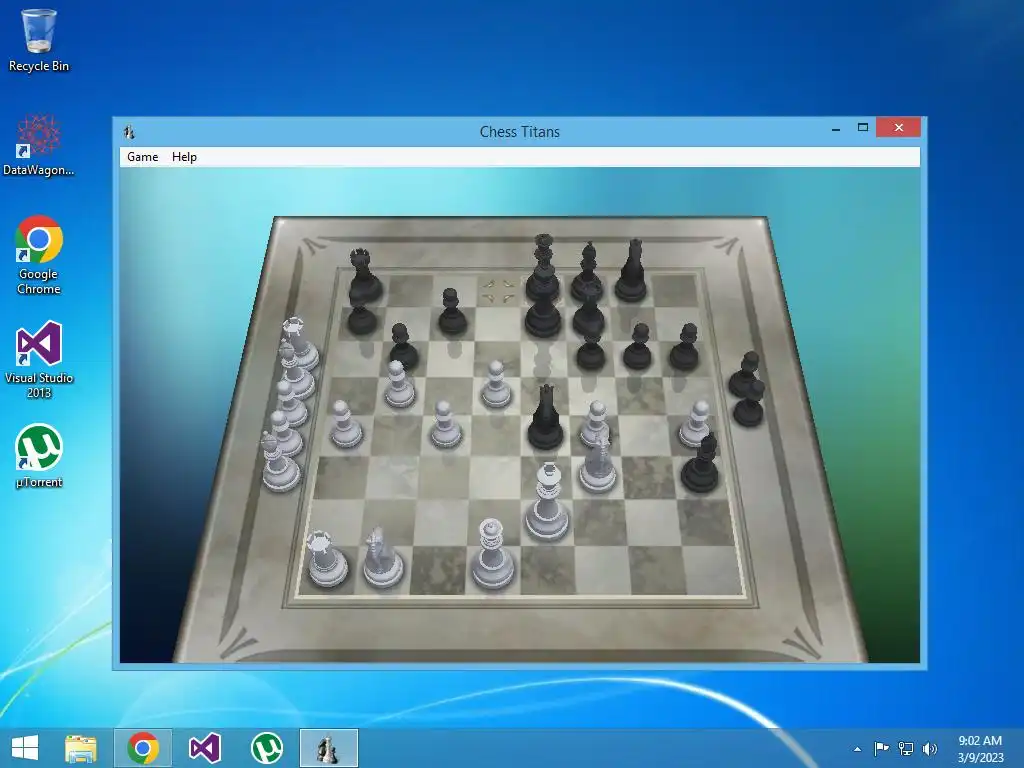Click the black bishop on f8

click(x=587, y=272)
